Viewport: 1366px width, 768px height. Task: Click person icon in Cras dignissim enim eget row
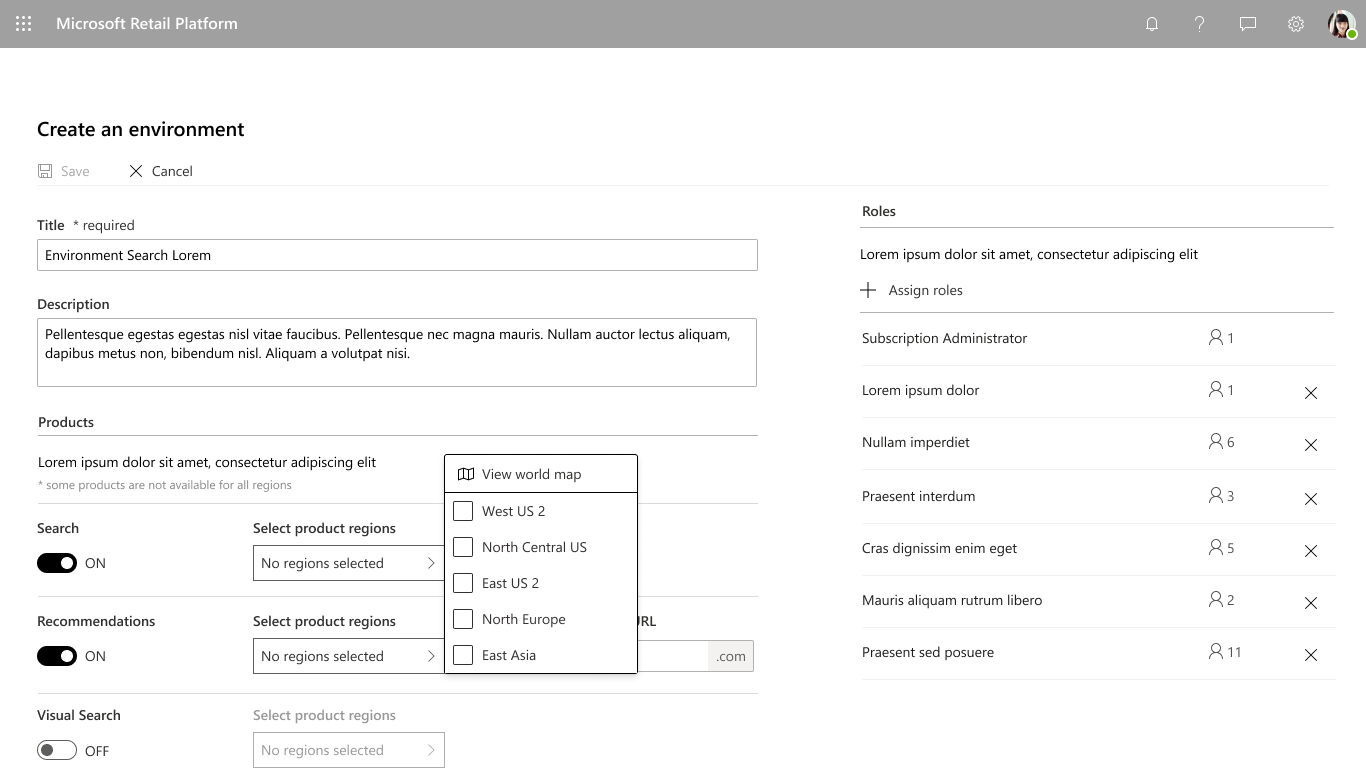(x=1216, y=548)
